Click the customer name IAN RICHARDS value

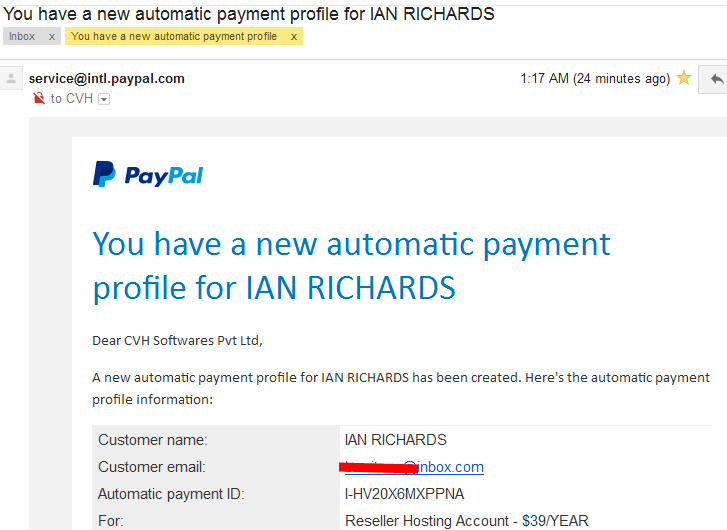(395, 440)
